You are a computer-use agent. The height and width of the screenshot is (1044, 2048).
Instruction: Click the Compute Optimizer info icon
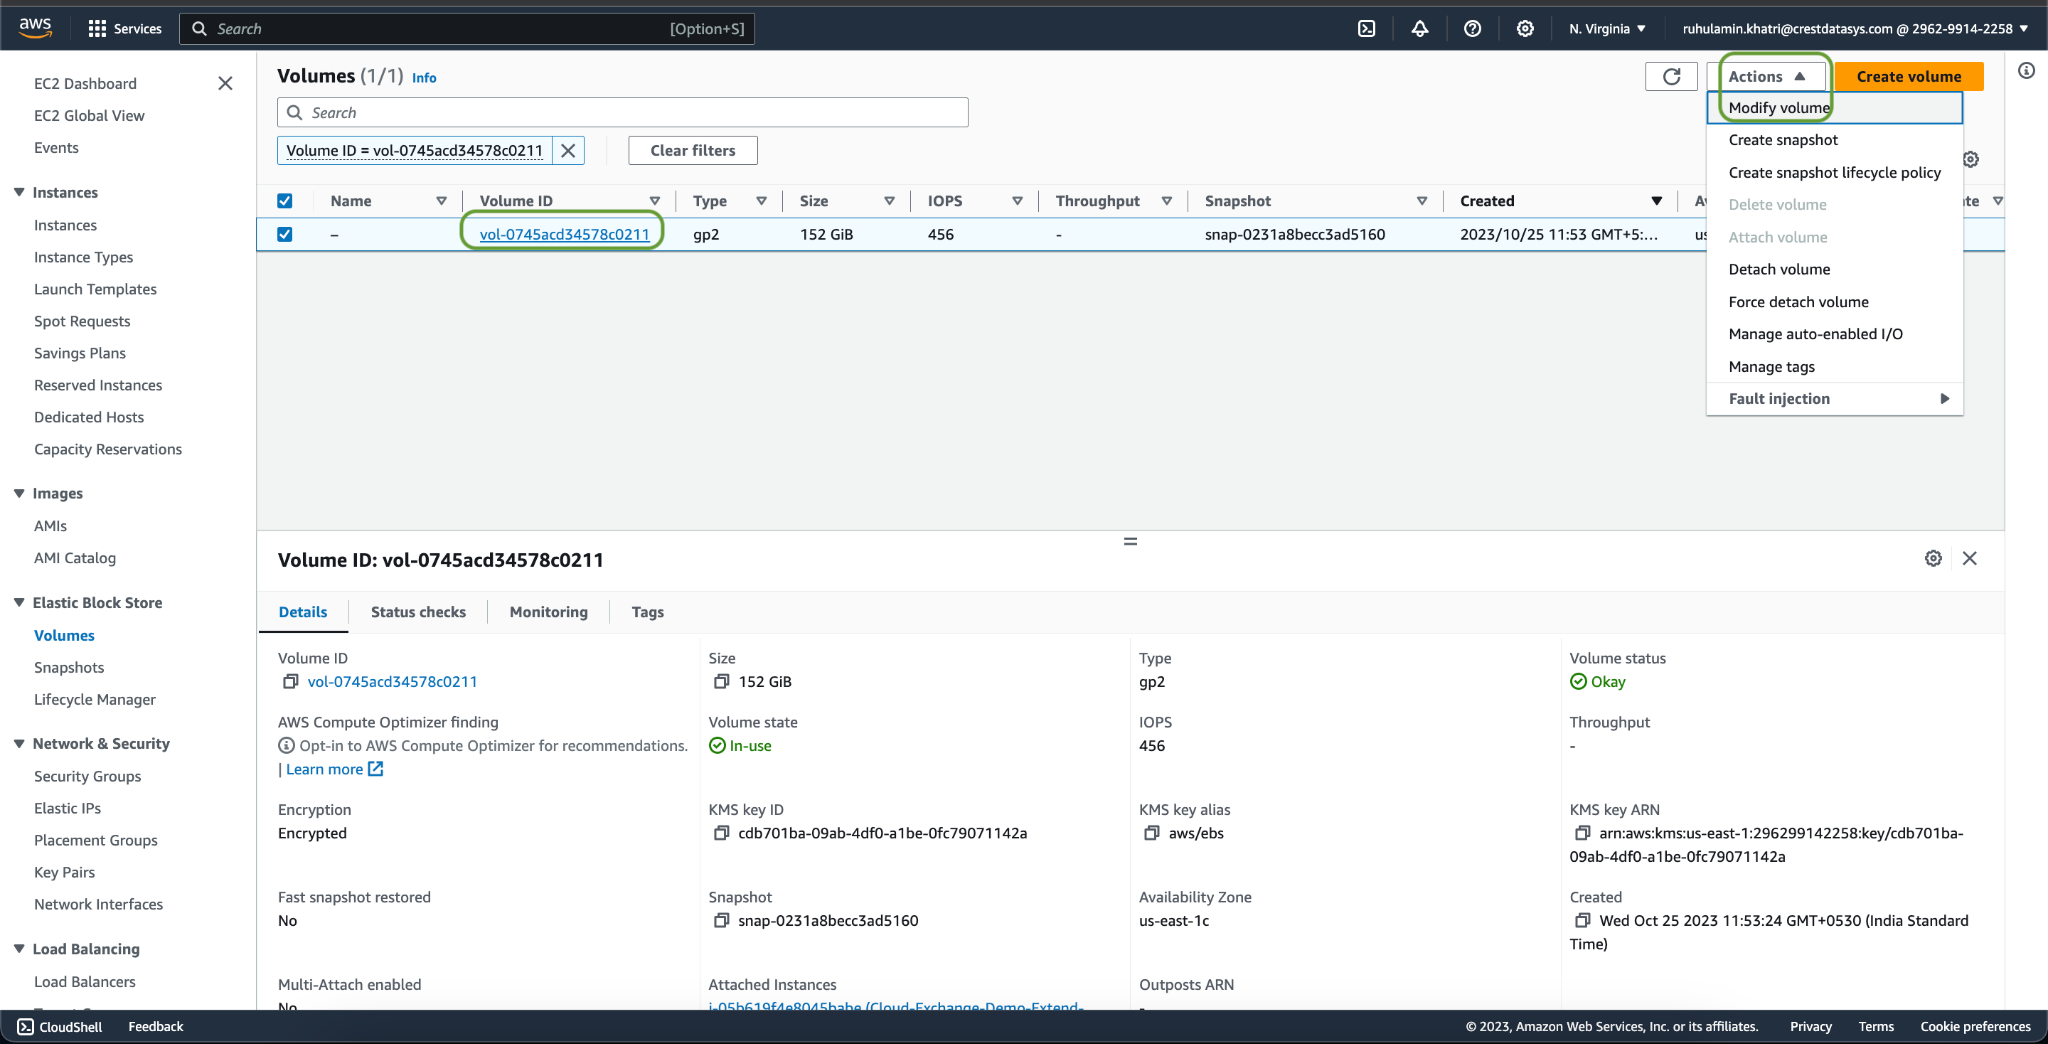point(286,745)
